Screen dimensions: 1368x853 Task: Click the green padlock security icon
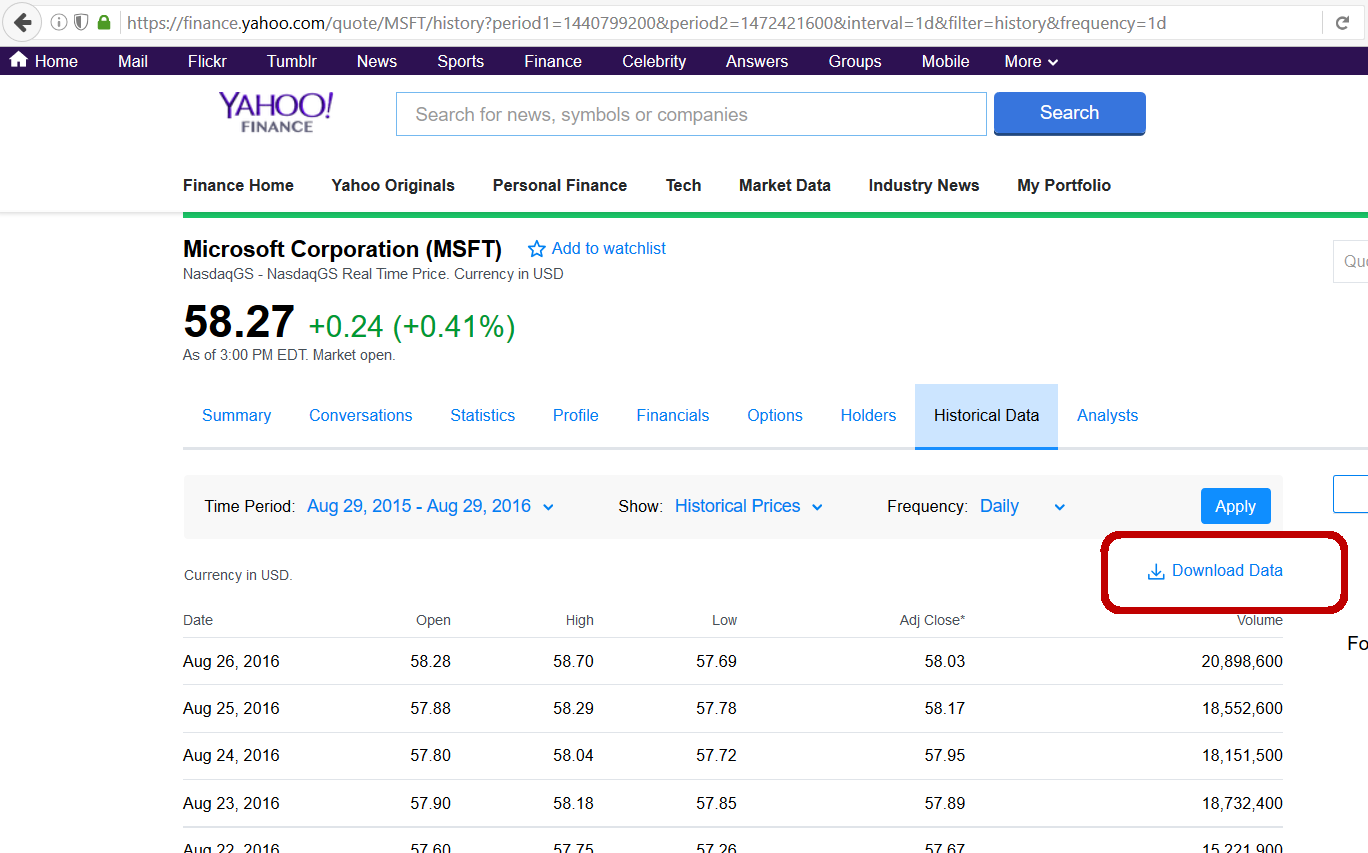[104, 22]
